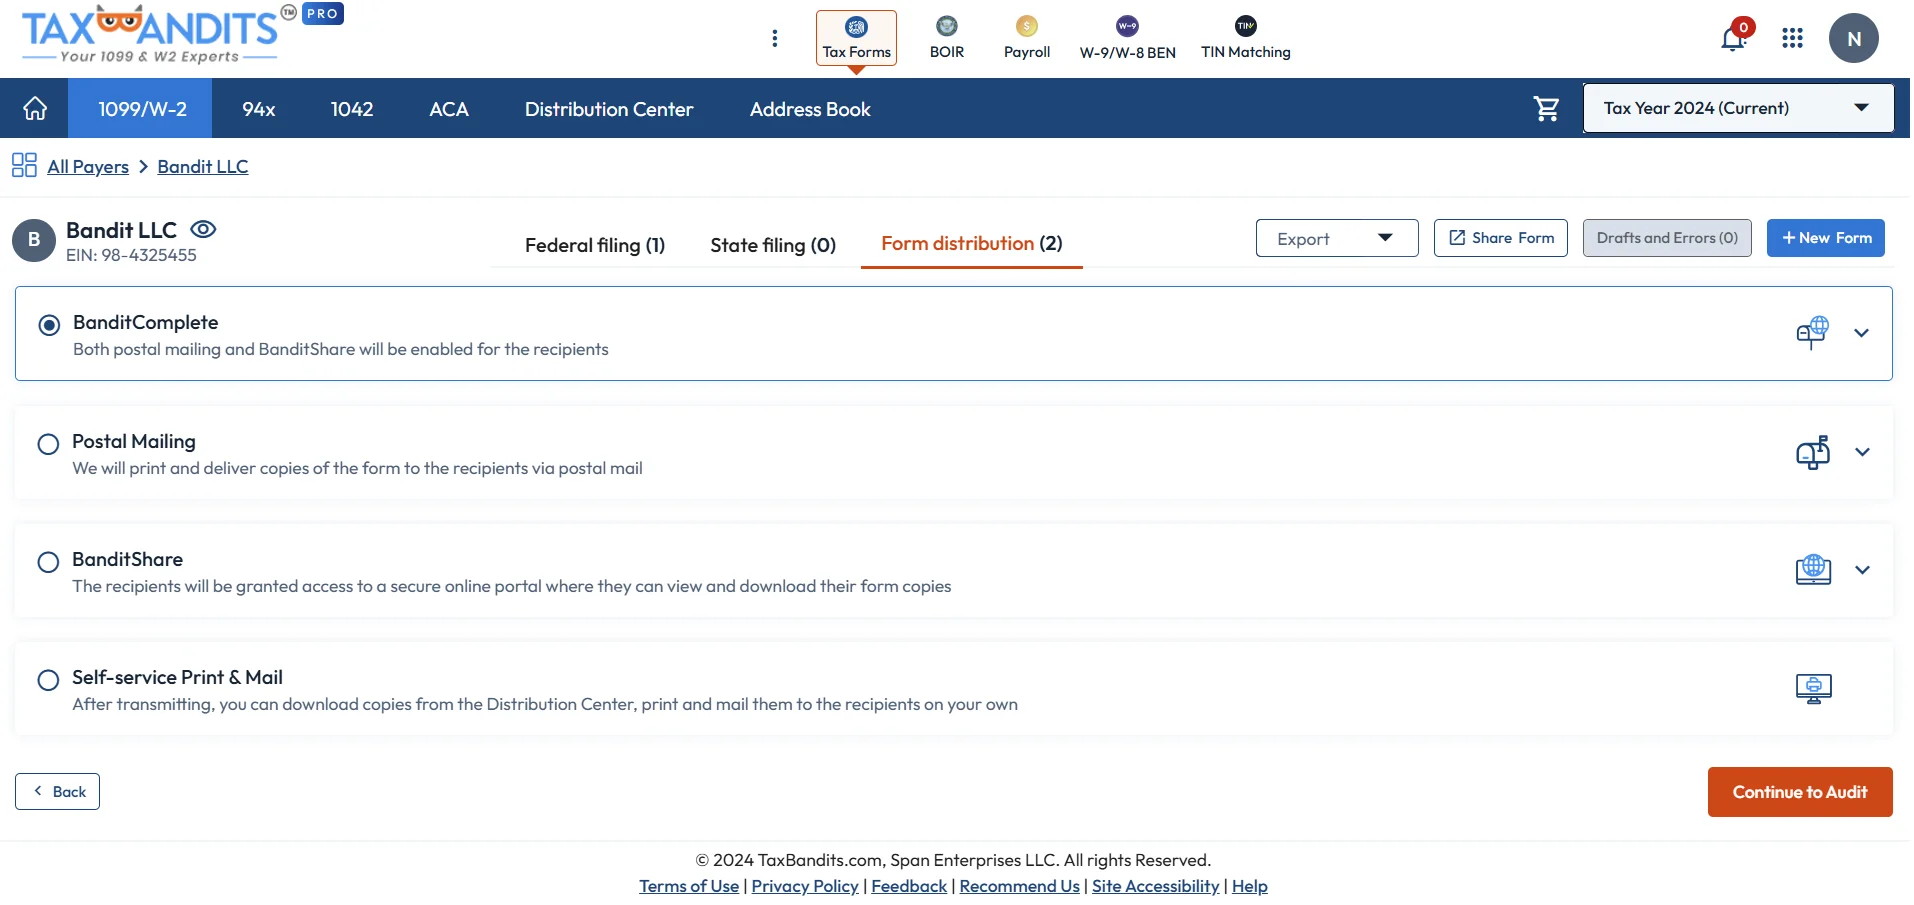The width and height of the screenshot is (1914, 905).
Task: Open the apps grid launcher icon
Action: click(1792, 38)
